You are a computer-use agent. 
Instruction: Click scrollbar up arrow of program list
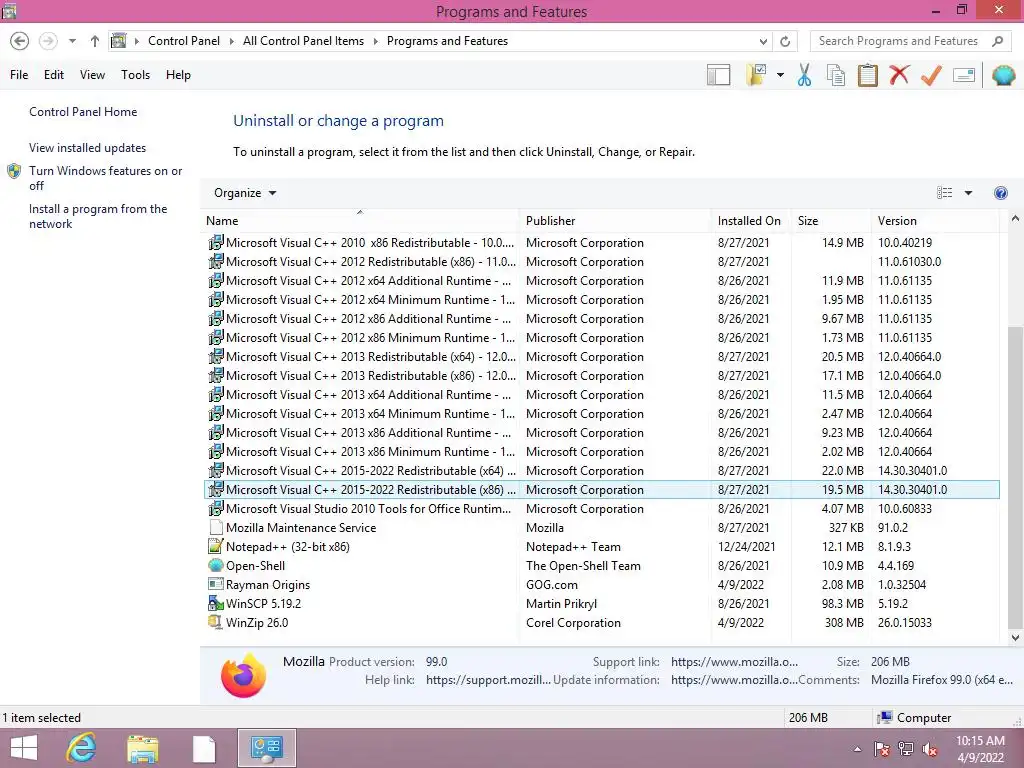pos(1015,219)
